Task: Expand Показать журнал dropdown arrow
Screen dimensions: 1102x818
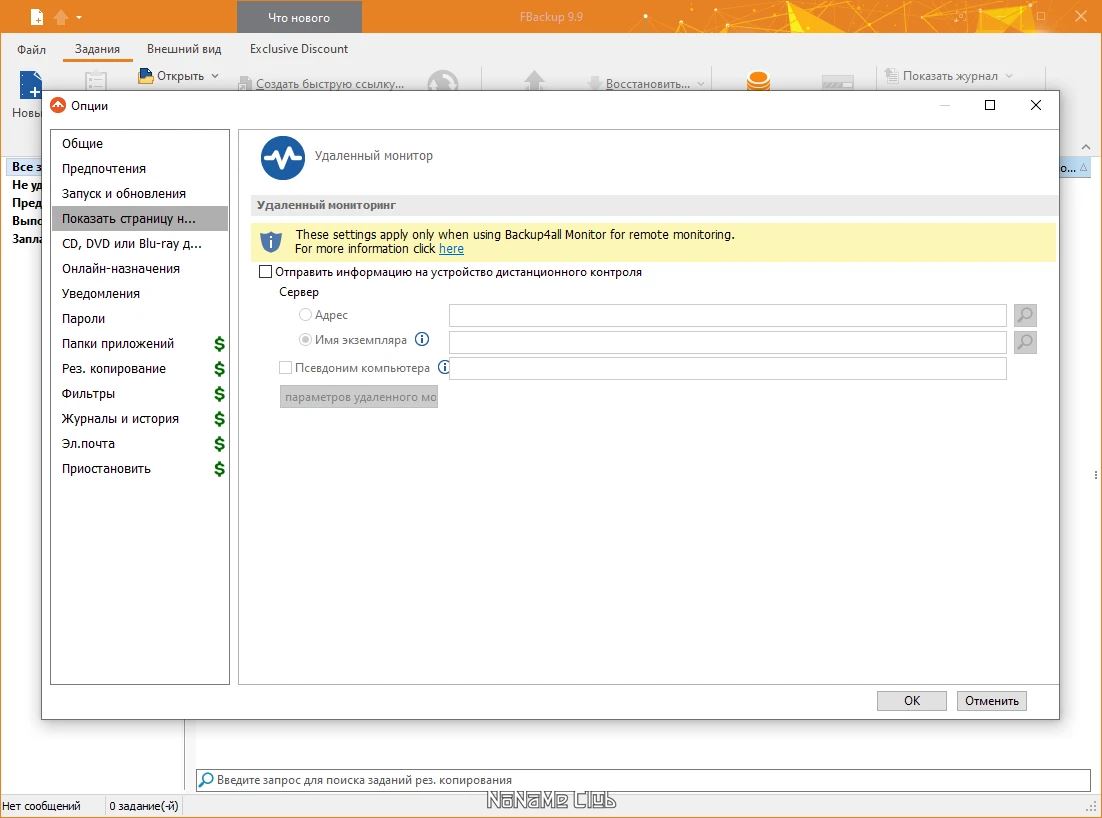Action: [x=1009, y=76]
